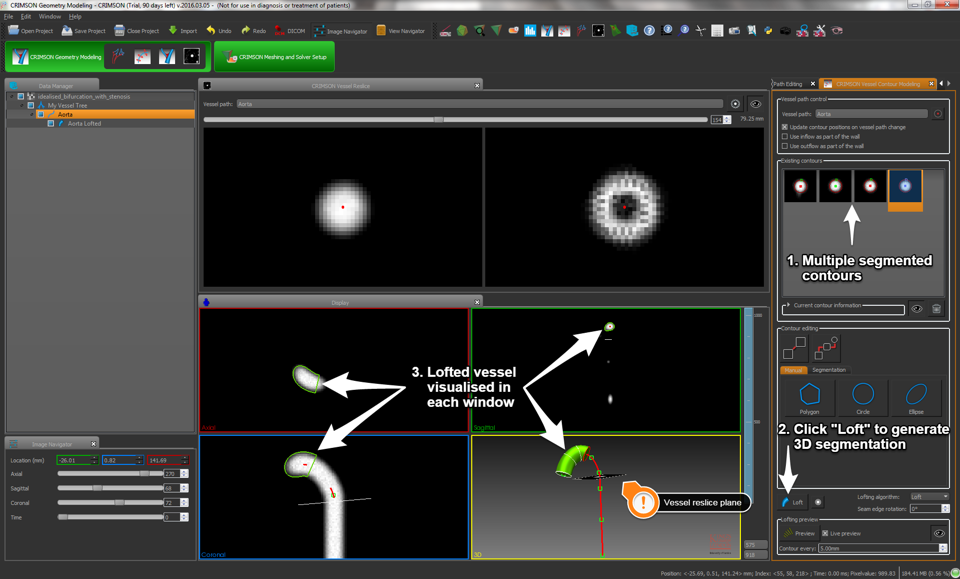The width and height of the screenshot is (960, 579).
Task: Select the Ellipse contour tool
Action: 916,396
